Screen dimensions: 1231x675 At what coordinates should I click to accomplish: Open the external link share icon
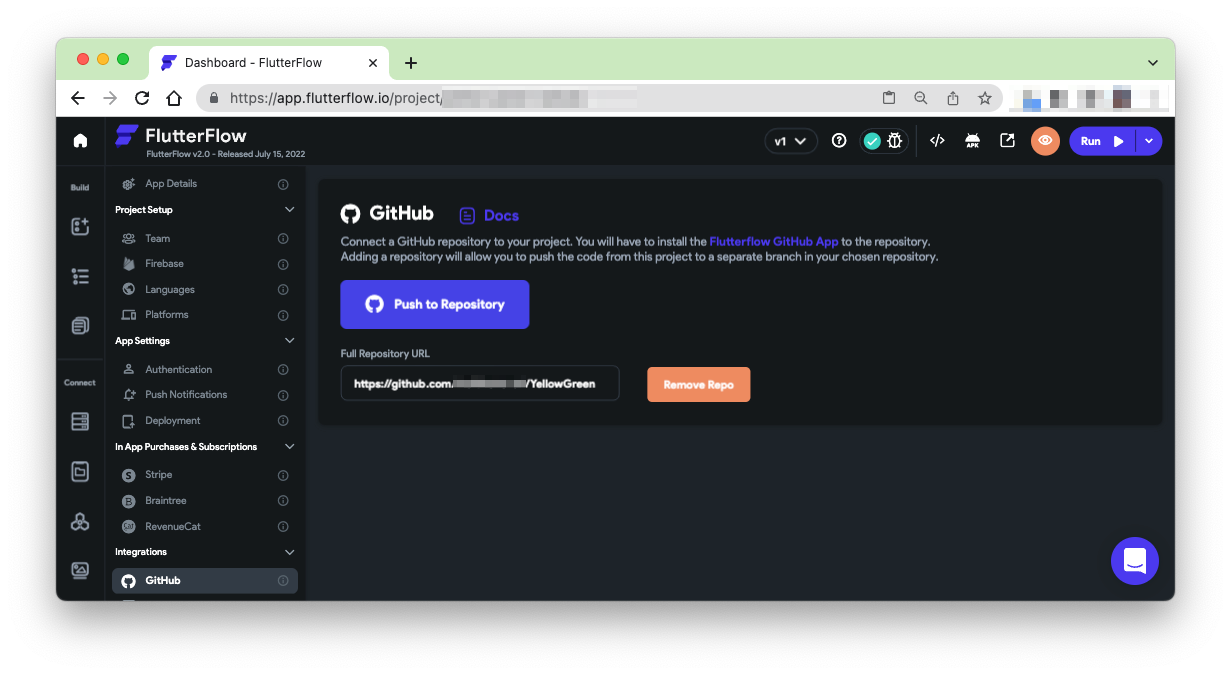(x=1007, y=141)
